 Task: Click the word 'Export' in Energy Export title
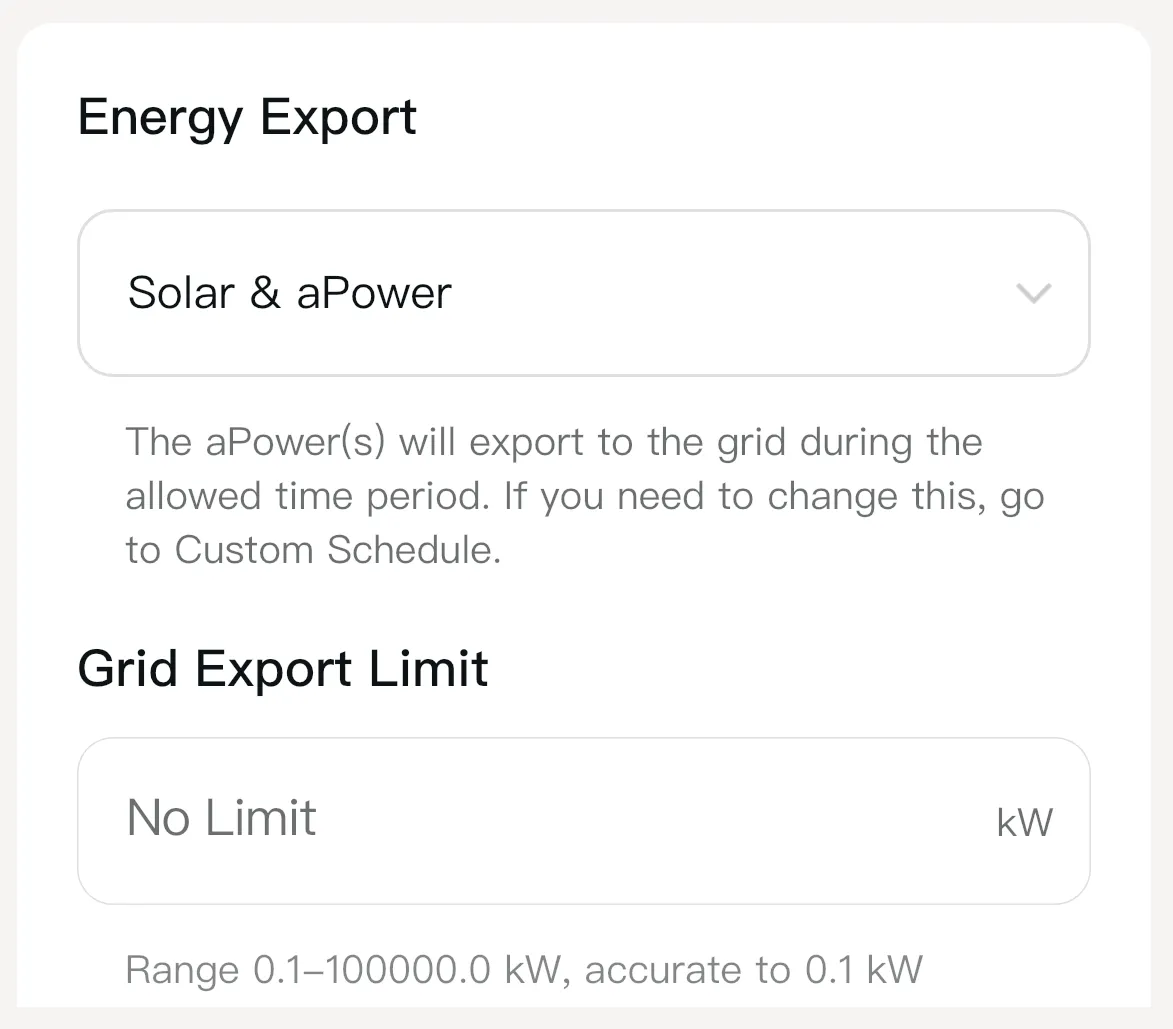tap(338, 117)
